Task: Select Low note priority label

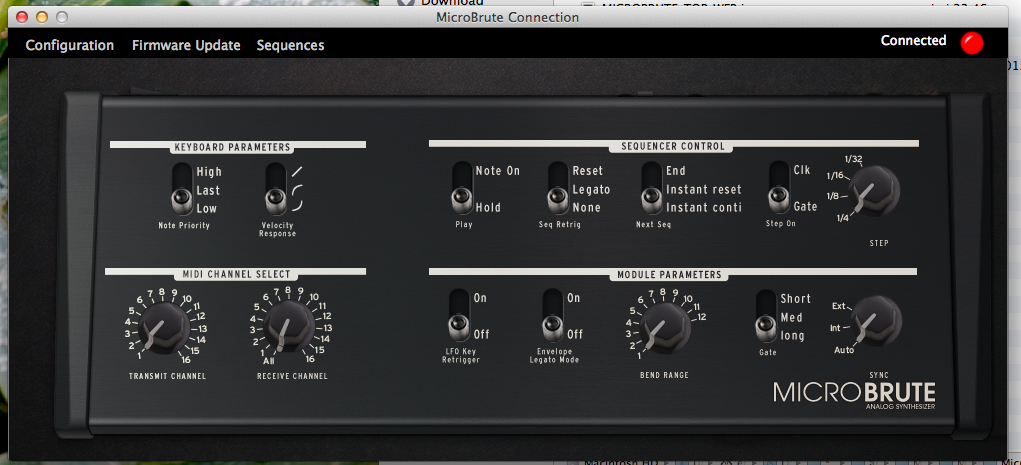Action: (x=206, y=208)
